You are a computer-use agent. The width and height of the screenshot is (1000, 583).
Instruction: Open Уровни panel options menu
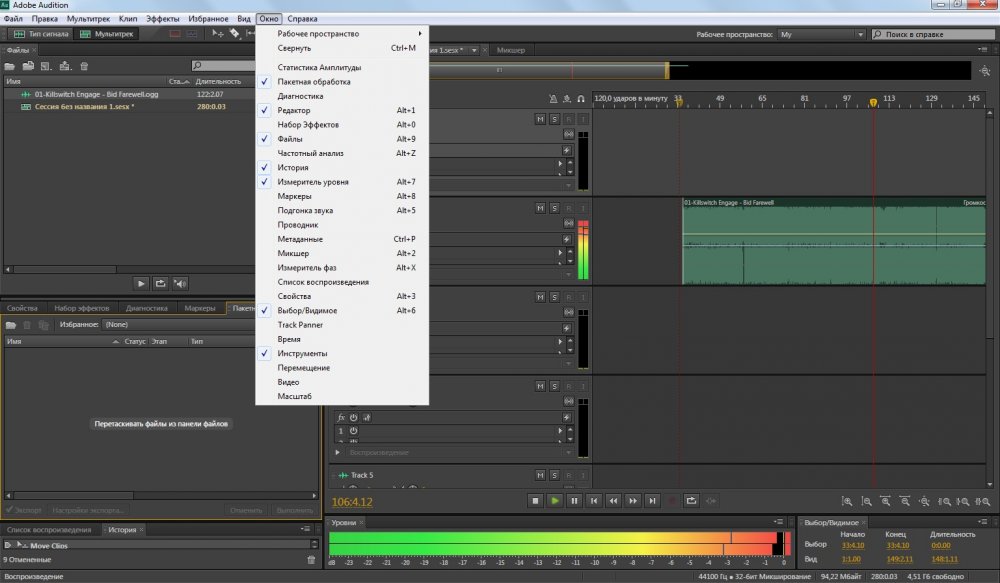pos(779,522)
